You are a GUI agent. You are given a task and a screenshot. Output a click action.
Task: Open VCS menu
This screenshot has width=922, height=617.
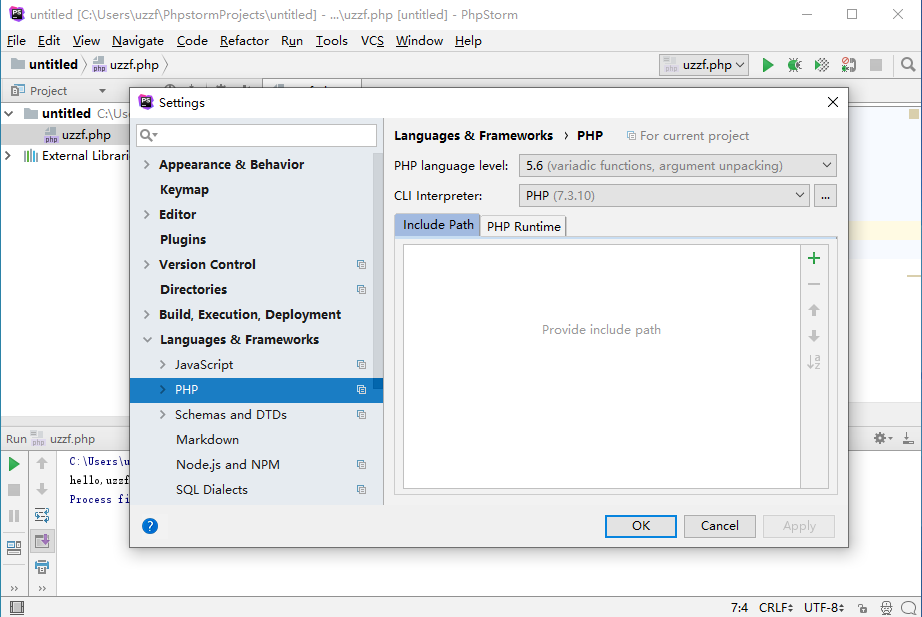pos(372,41)
